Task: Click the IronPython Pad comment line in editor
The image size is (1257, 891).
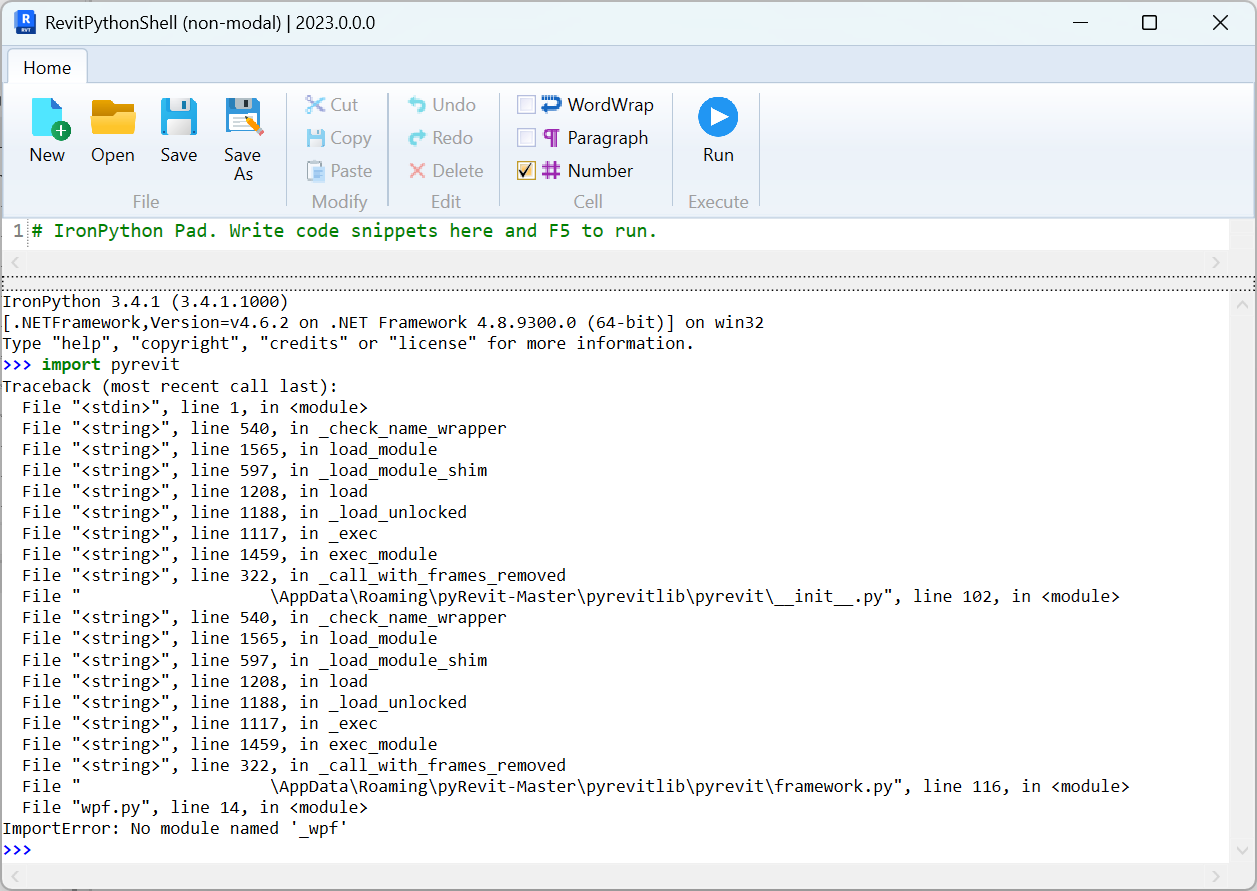Action: pos(344,231)
